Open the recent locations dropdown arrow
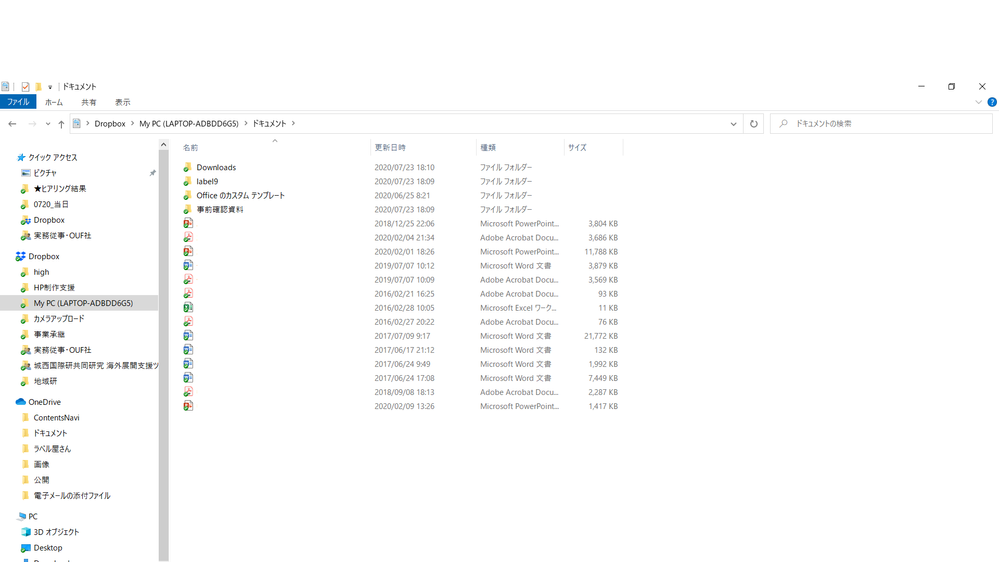999x562 pixels. [47, 124]
